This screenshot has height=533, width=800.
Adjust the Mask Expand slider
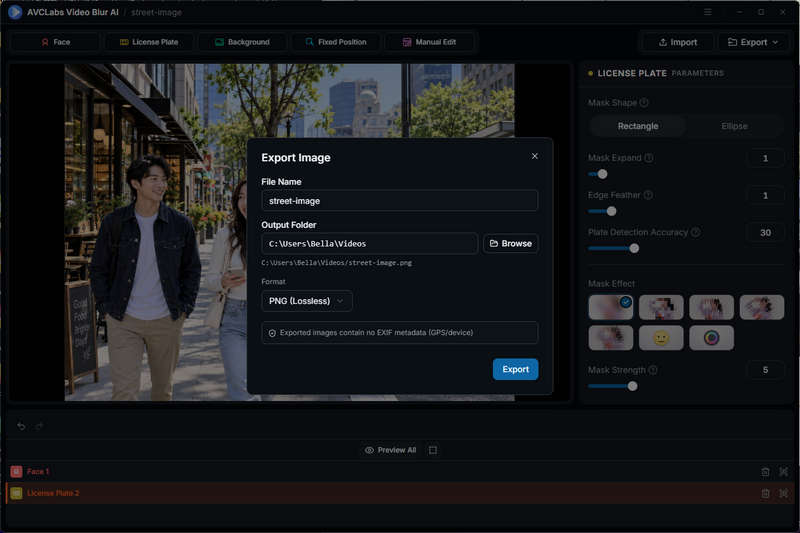(602, 174)
